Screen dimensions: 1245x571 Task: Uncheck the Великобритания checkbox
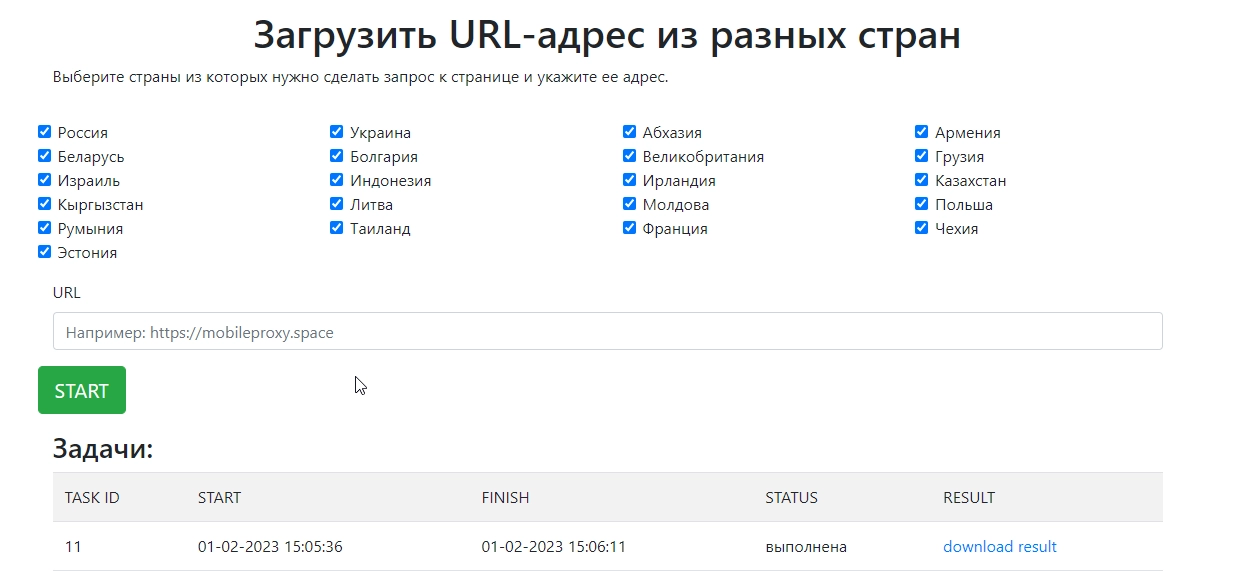point(629,156)
